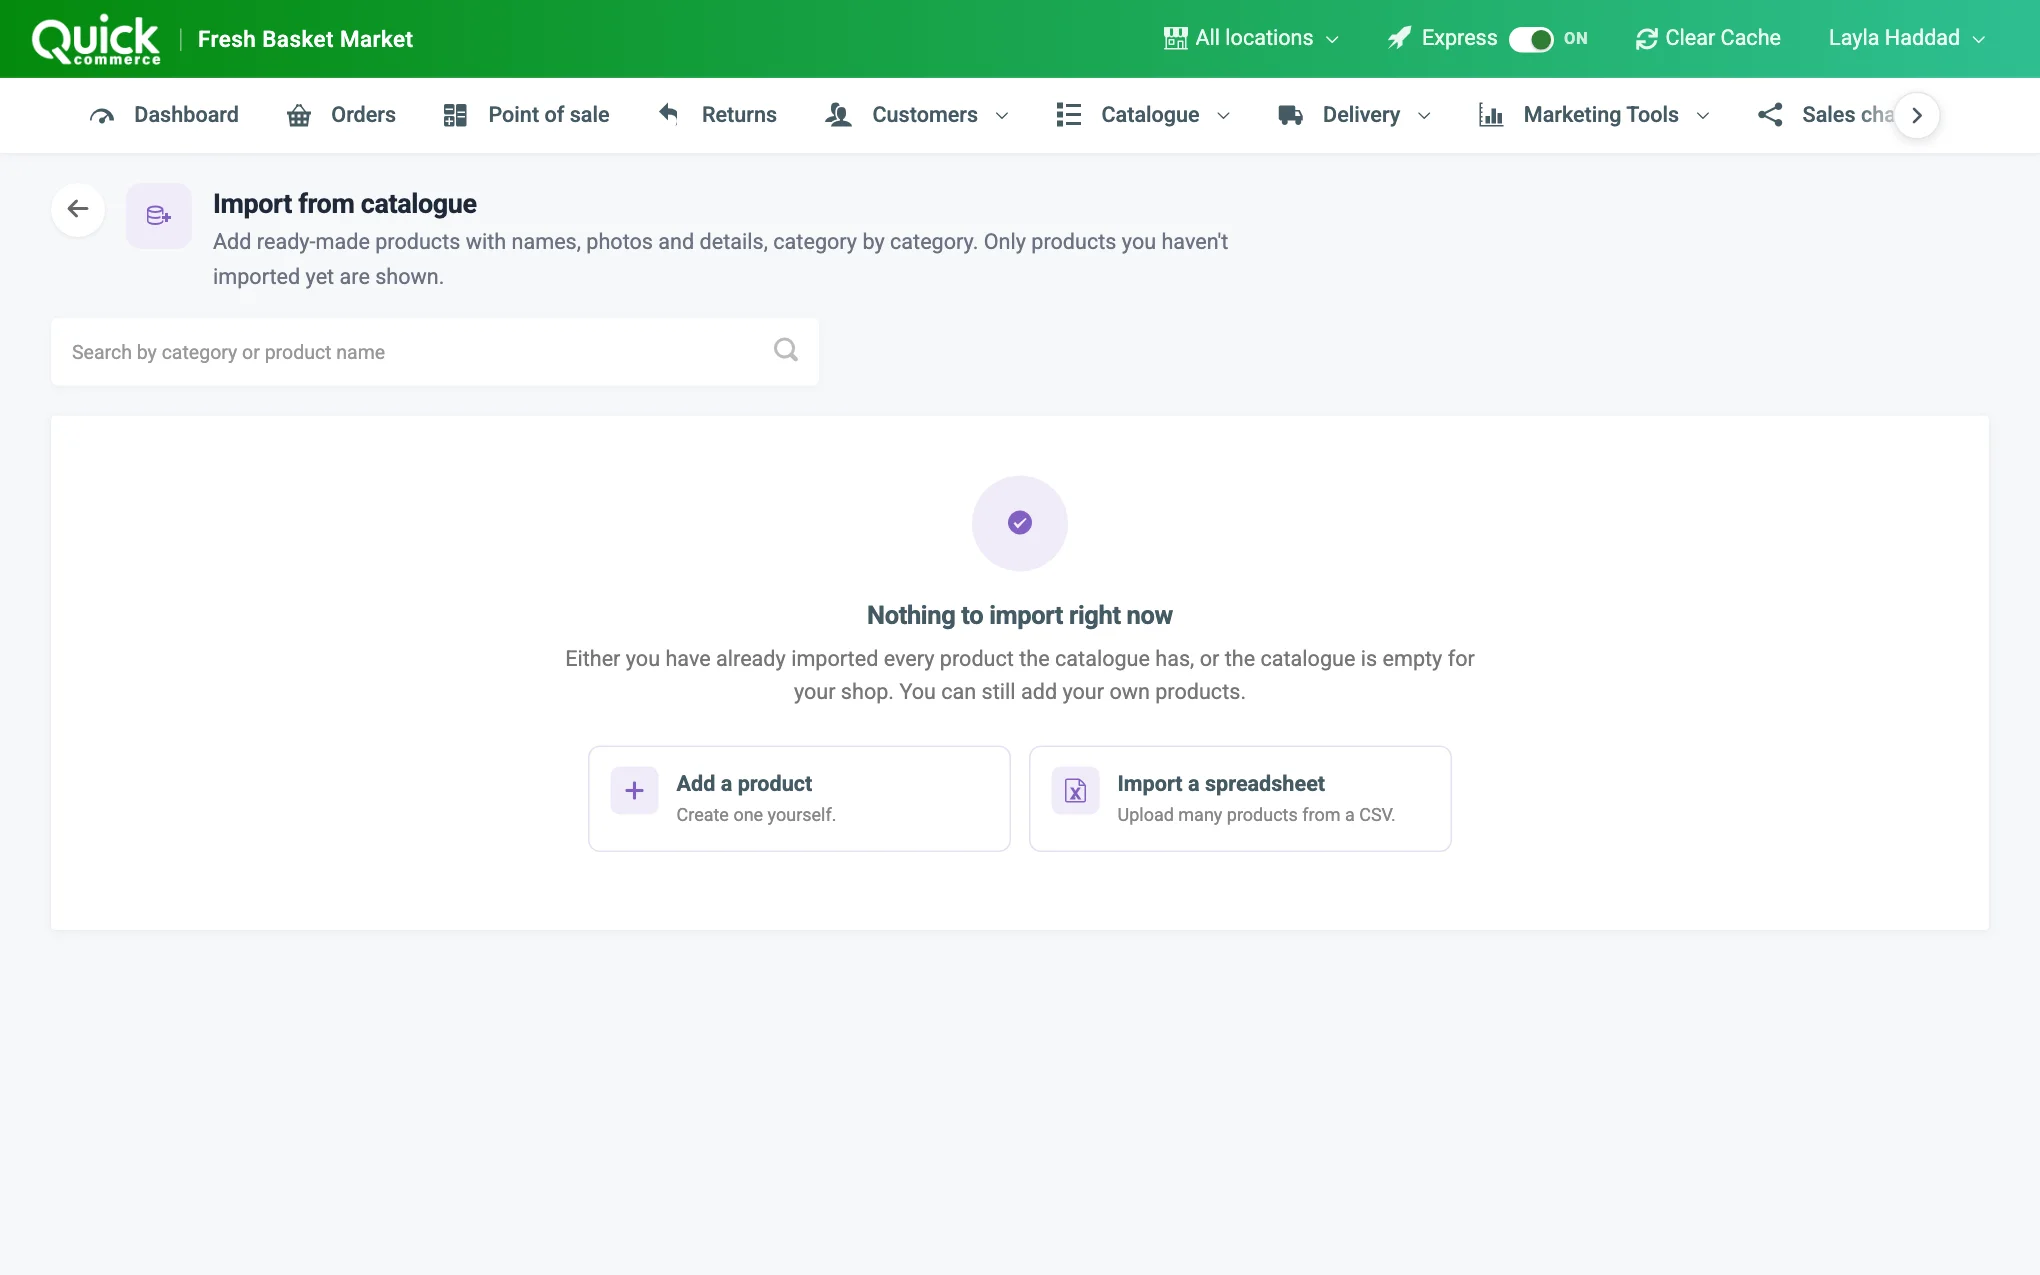The image size is (2040, 1275).
Task: Click the Returns reply-arrow icon
Action: [669, 113]
